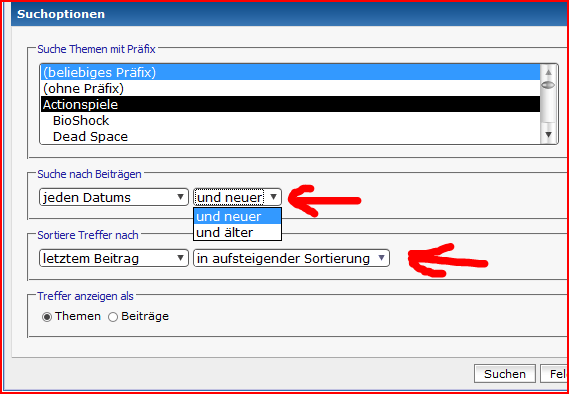569x394 pixels.
Task: Click the arrow of 'letztem Beitrag' combo box
Action: point(180,258)
